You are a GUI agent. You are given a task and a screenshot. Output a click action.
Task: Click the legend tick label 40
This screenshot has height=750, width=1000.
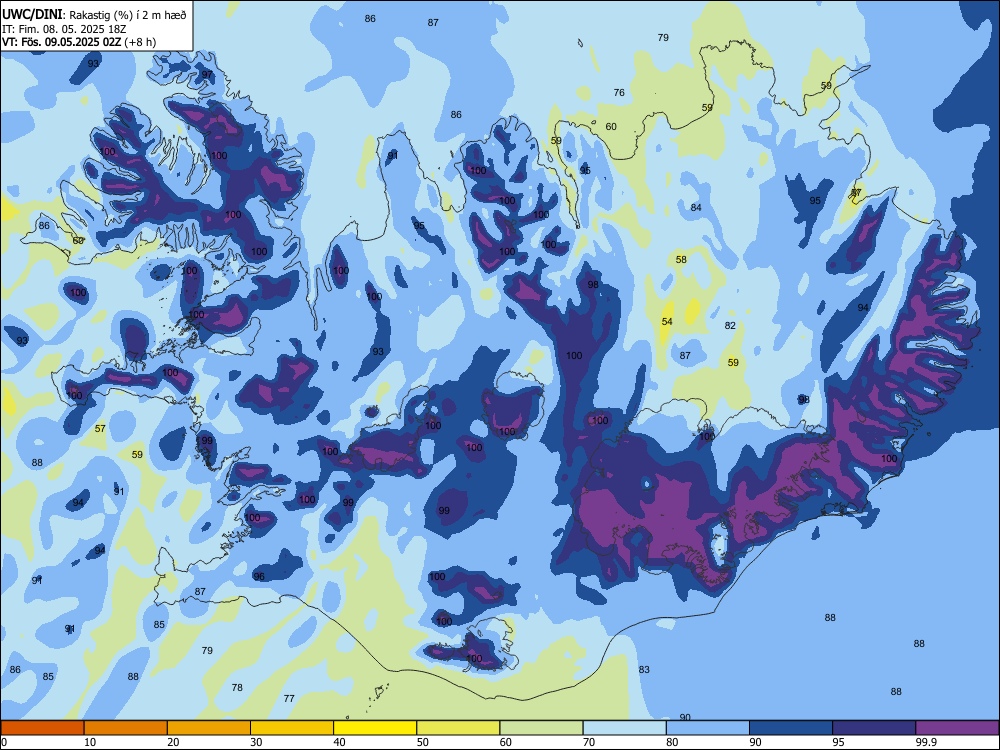tap(339, 742)
